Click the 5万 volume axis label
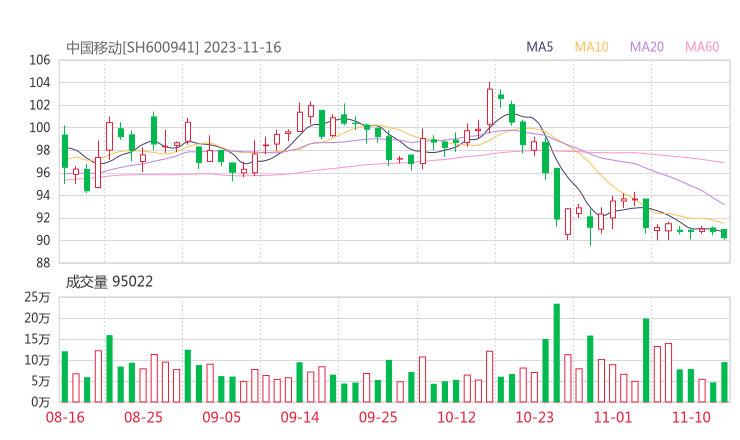This screenshot has width=740, height=440. (41, 381)
